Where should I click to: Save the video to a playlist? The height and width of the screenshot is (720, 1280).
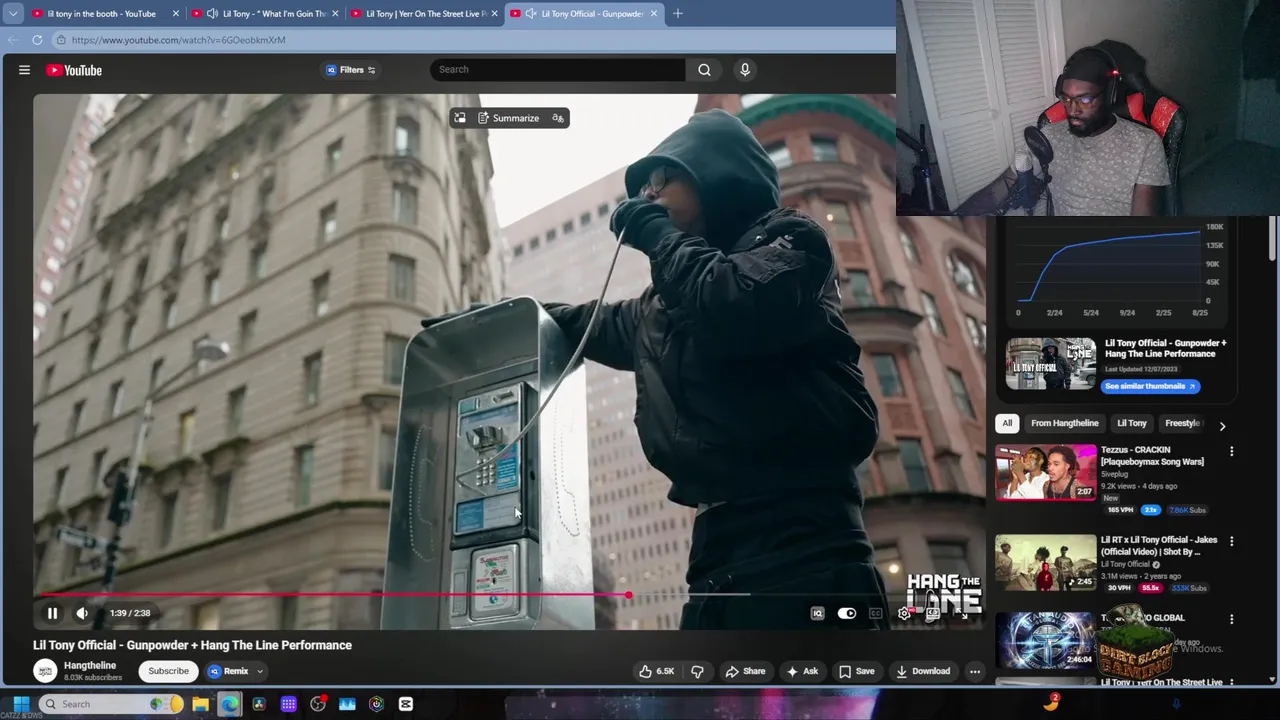856,671
